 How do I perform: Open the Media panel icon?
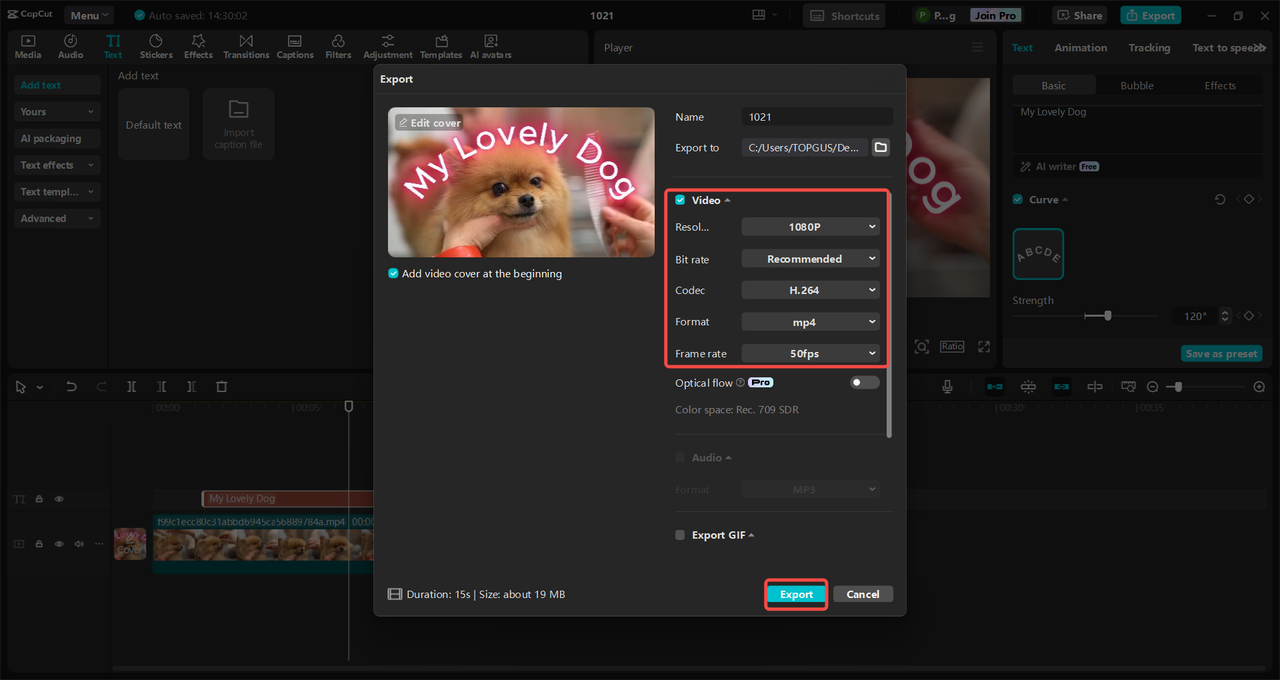(x=28, y=46)
